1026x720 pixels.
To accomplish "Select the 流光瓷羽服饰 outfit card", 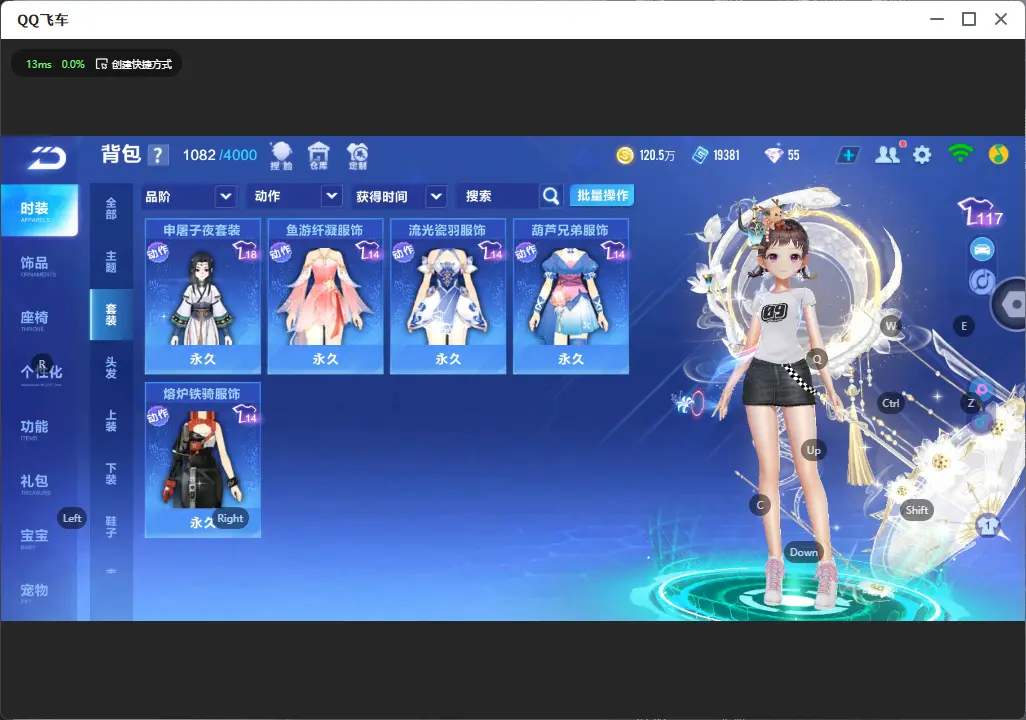I will (448, 297).
